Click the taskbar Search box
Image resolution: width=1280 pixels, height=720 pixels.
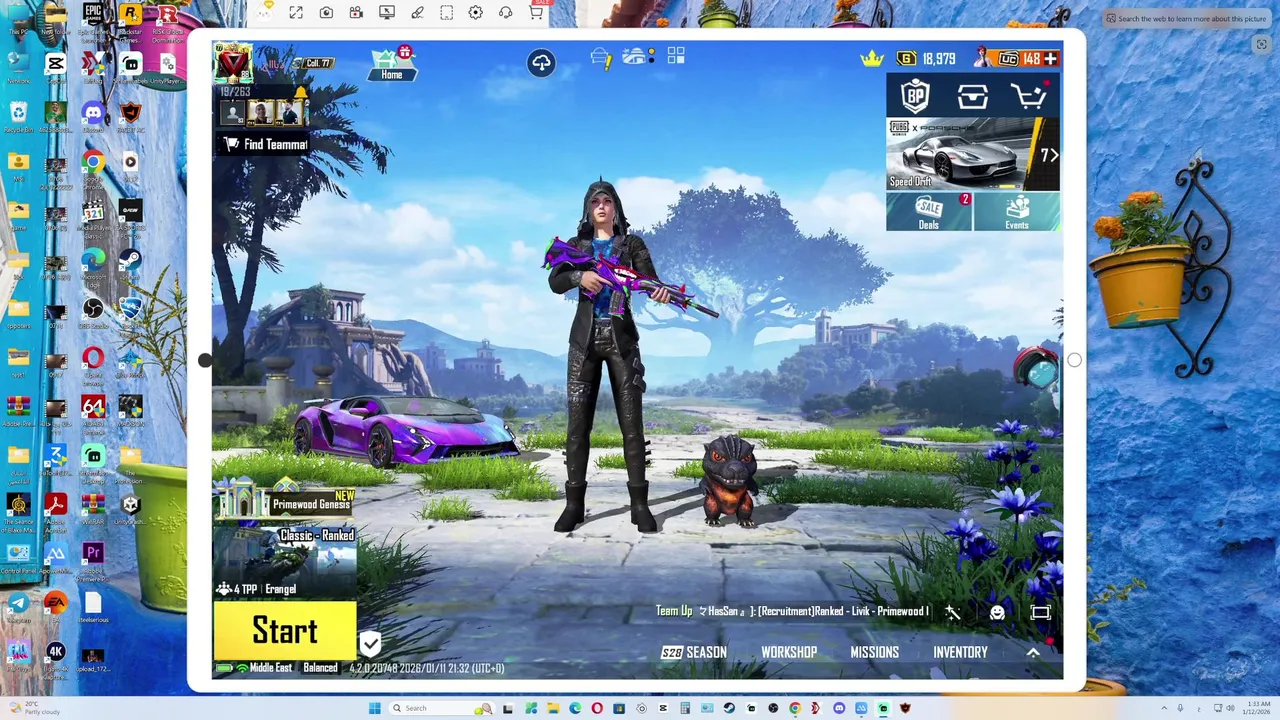[440, 708]
